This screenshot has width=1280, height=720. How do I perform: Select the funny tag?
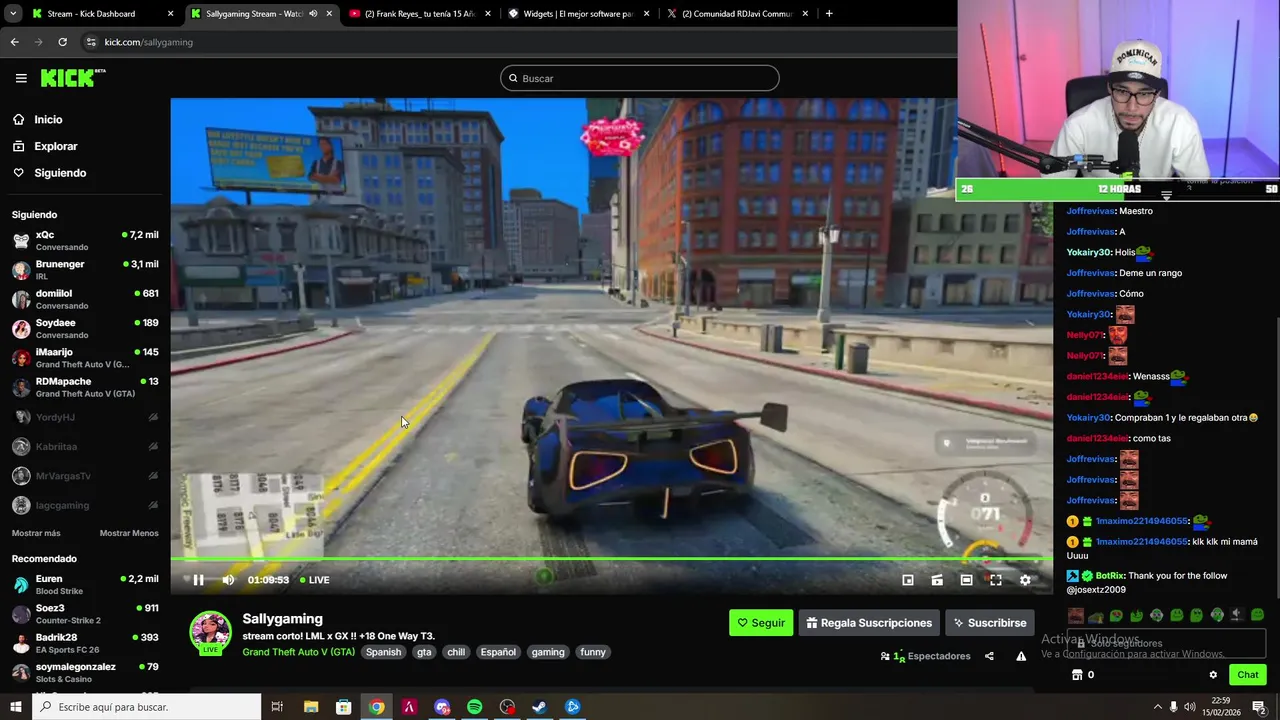coord(593,652)
